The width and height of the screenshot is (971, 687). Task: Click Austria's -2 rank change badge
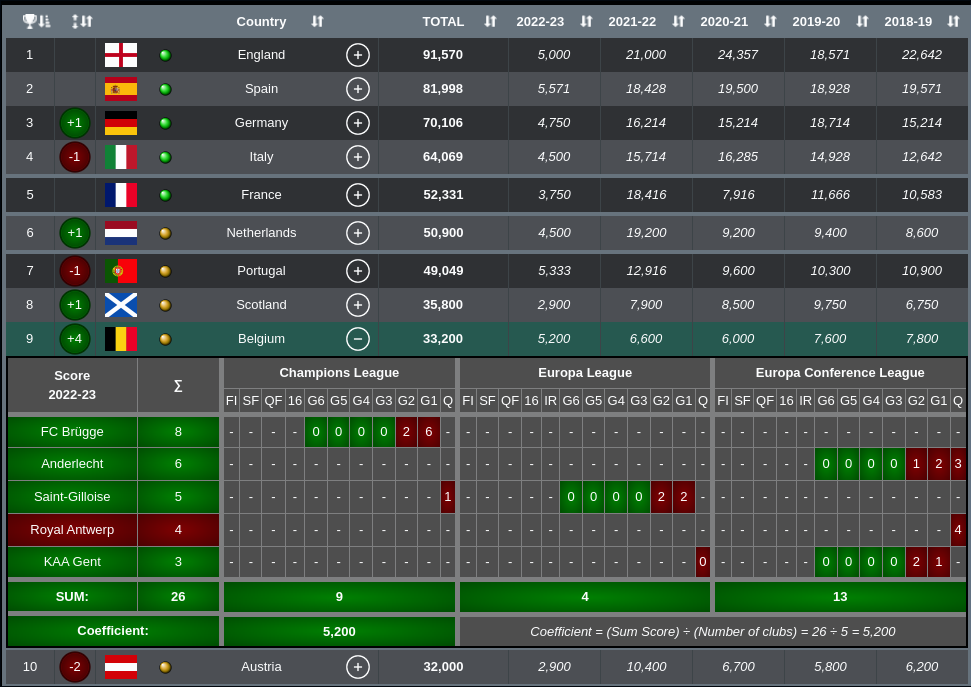[75, 667]
